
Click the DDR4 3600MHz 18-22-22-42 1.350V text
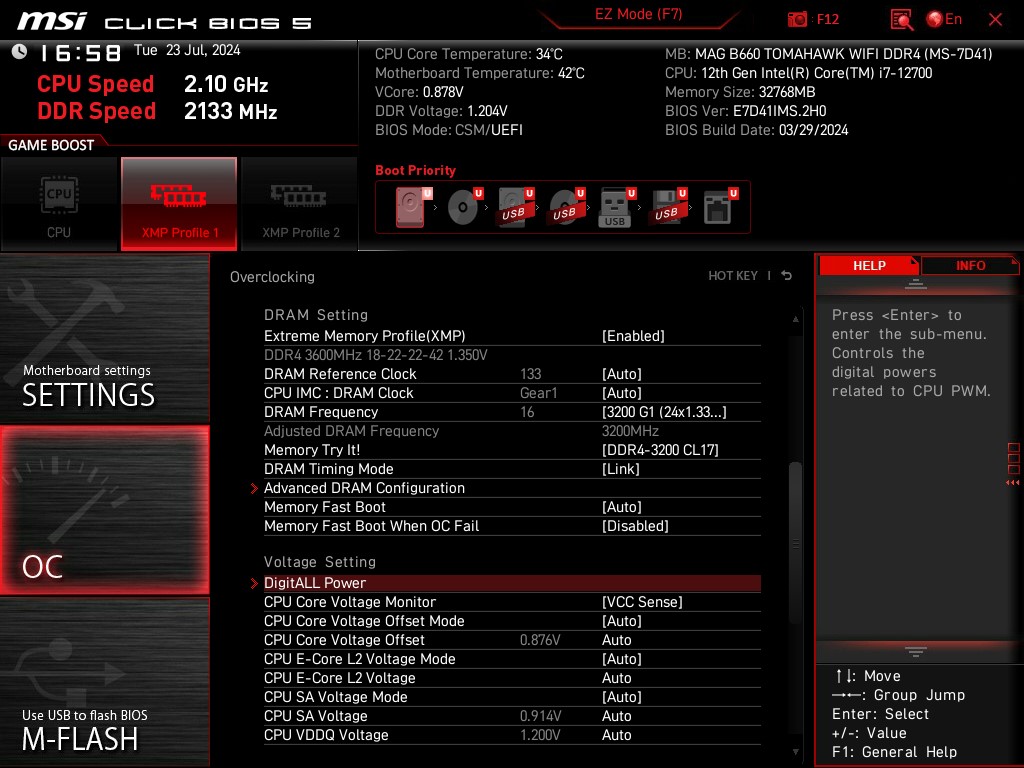coord(376,355)
